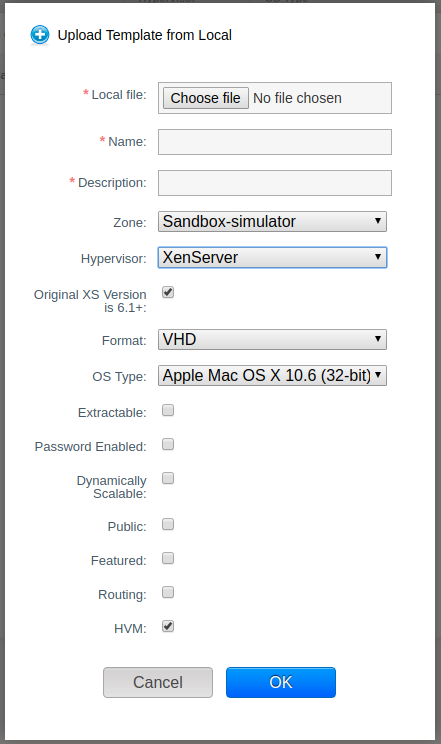Focus the Description input field
Viewport: 441px width, 744px height.
275,183
